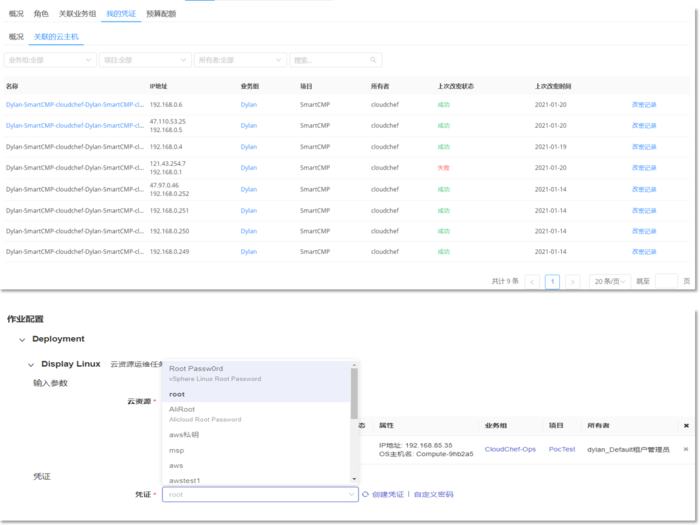Click the Dylan link in the 192.168.0.4 row
700x525 pixels.
(249, 146)
